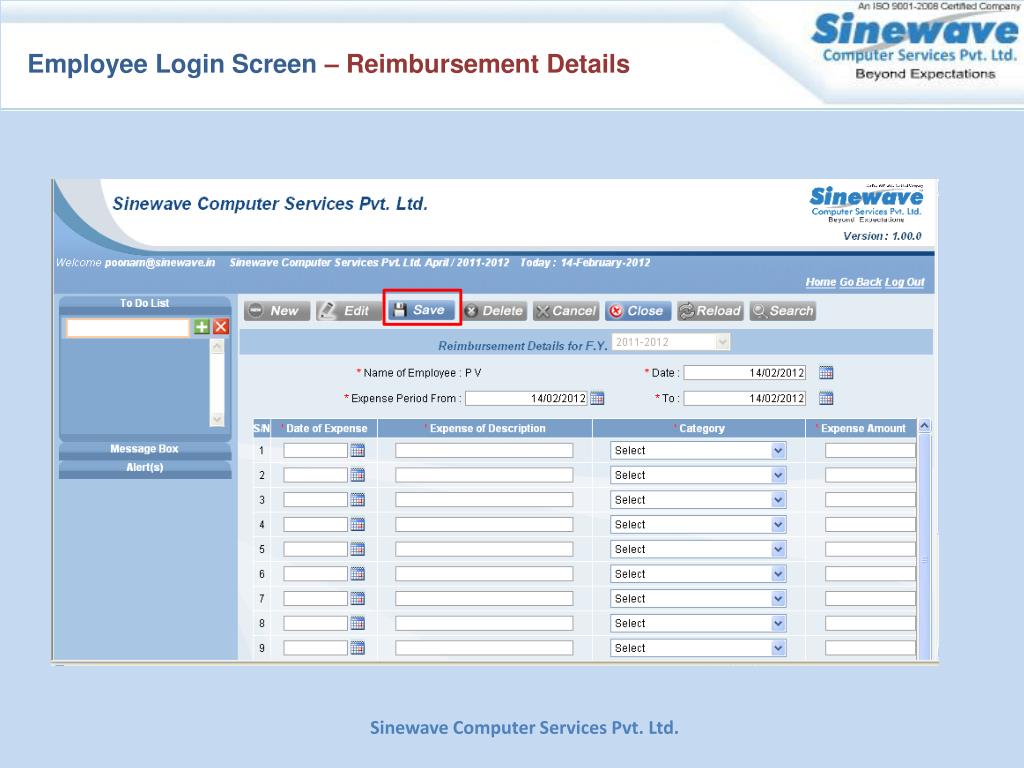Open date calendar icon in row 5
This screenshot has width=1024, height=768.
point(357,549)
